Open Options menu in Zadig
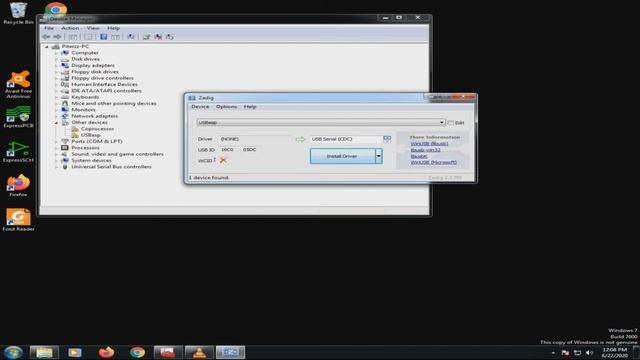The height and width of the screenshot is (360, 640). 227,107
